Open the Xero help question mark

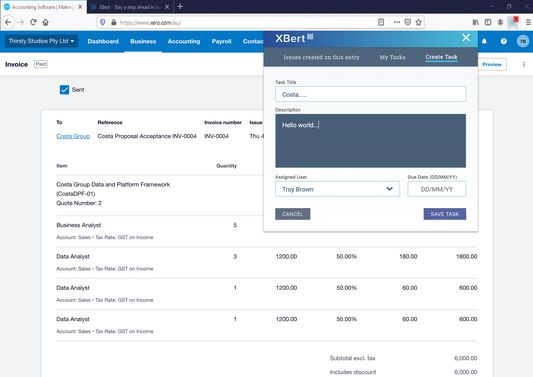[503, 41]
